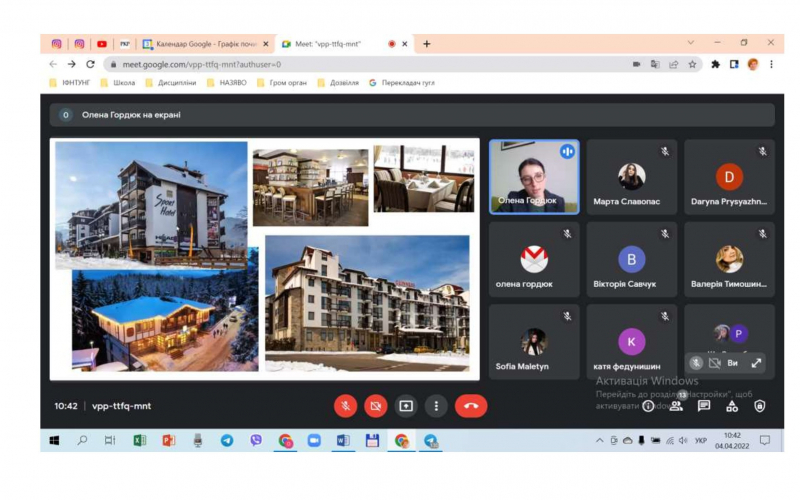Open the НАЗЯВО bookmark folder
The height and width of the screenshot is (500, 800).
(227, 83)
